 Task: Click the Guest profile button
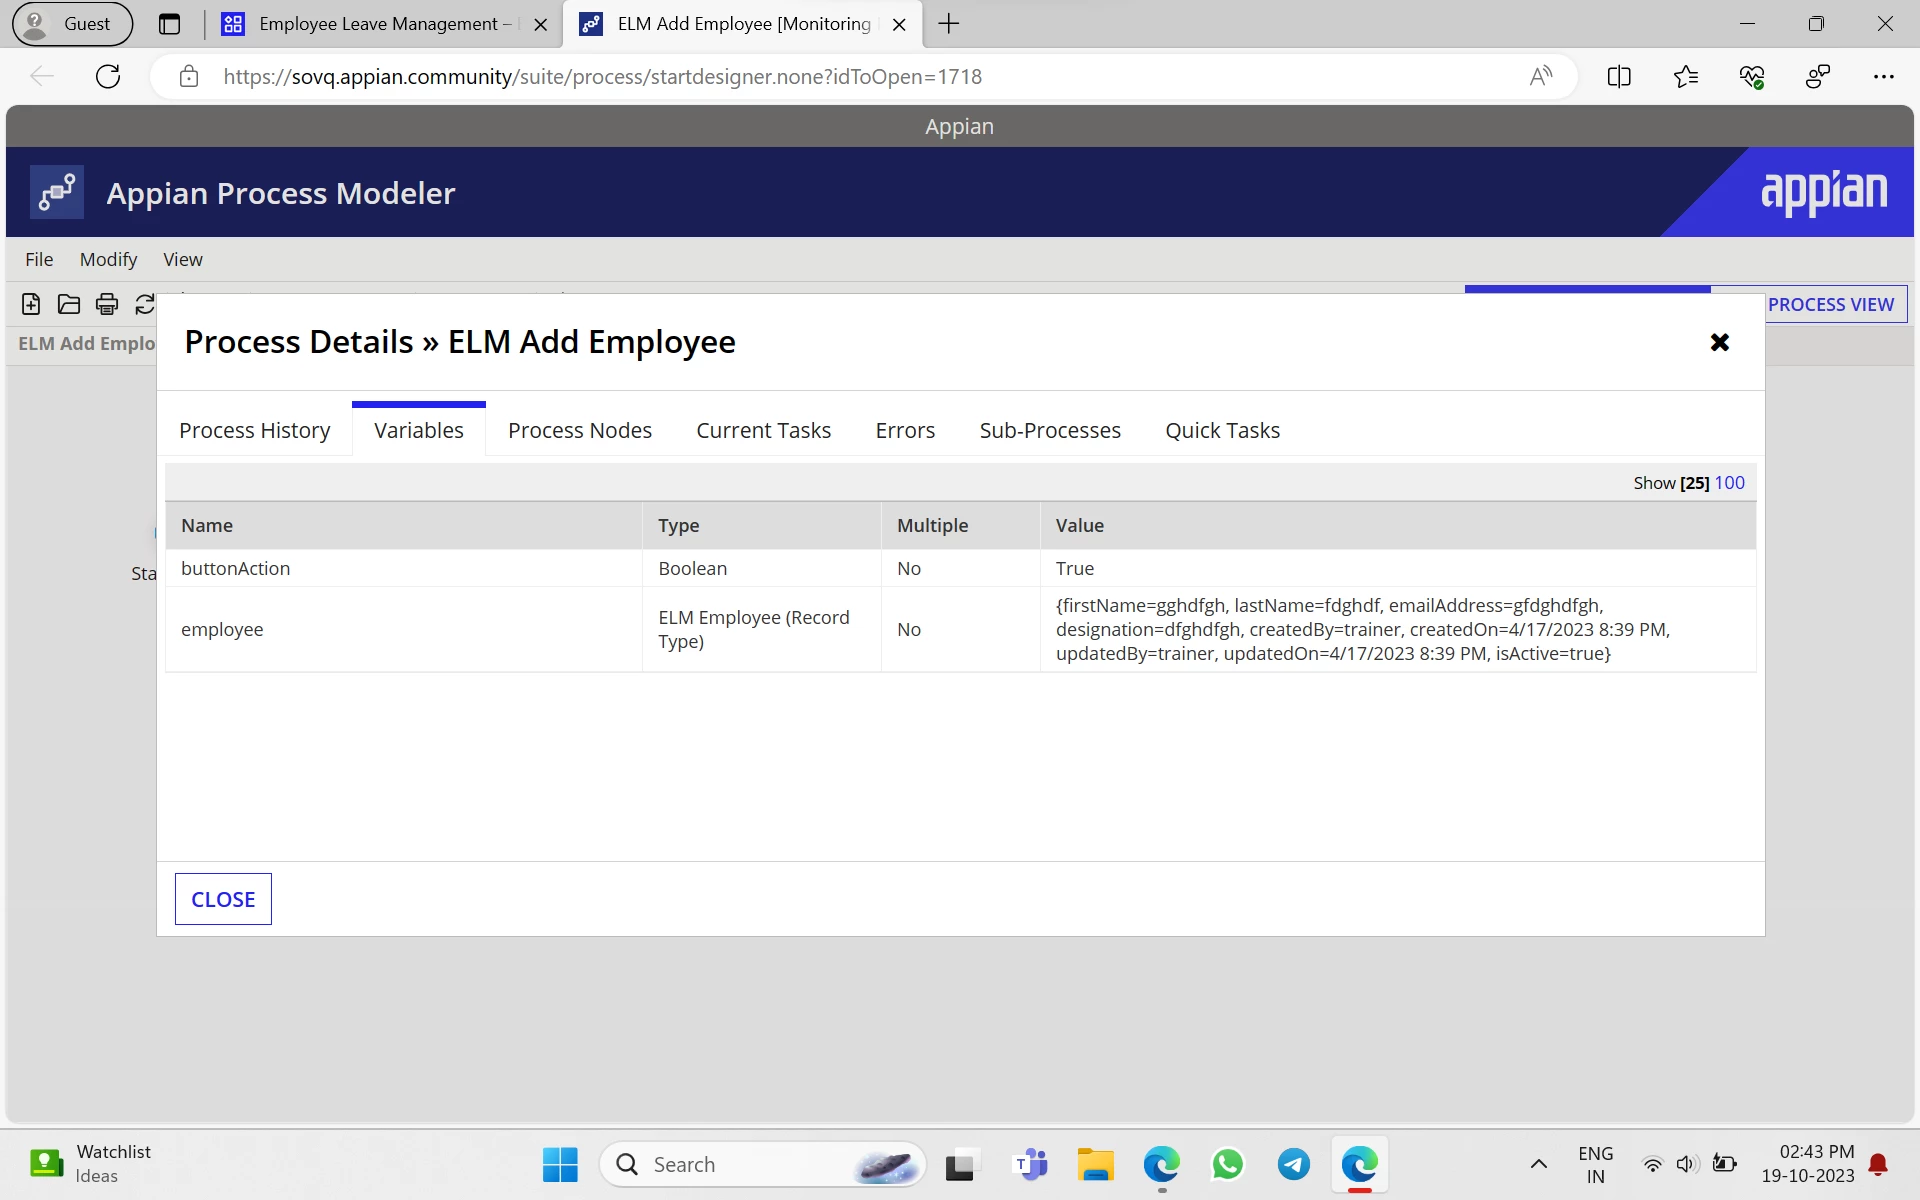click(72, 24)
